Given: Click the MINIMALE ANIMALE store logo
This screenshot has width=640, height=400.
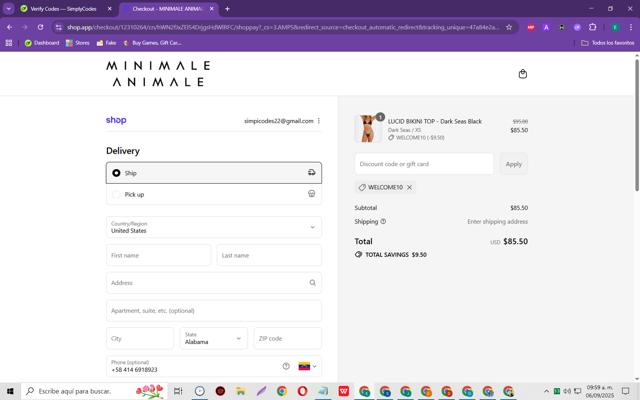Looking at the screenshot, I should pyautogui.click(x=158, y=74).
